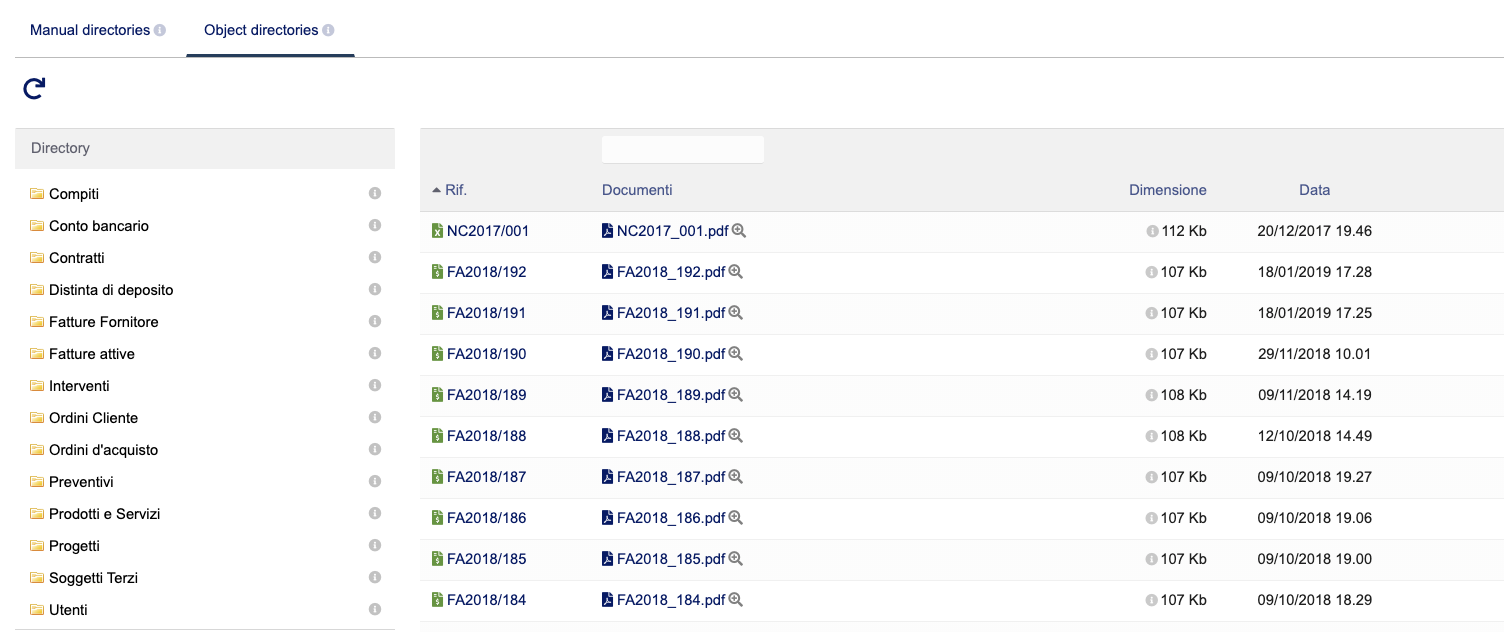Open the Ordini d'acquisto directory
The image size is (1504, 632).
pyautogui.click(x=103, y=450)
